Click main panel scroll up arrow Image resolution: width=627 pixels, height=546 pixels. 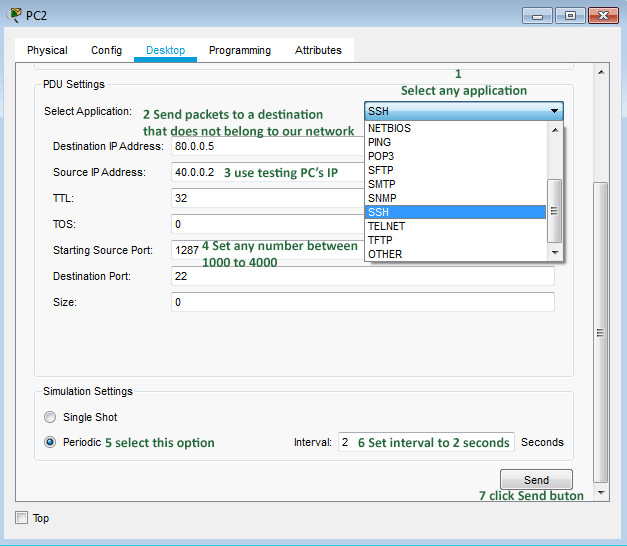[601, 72]
